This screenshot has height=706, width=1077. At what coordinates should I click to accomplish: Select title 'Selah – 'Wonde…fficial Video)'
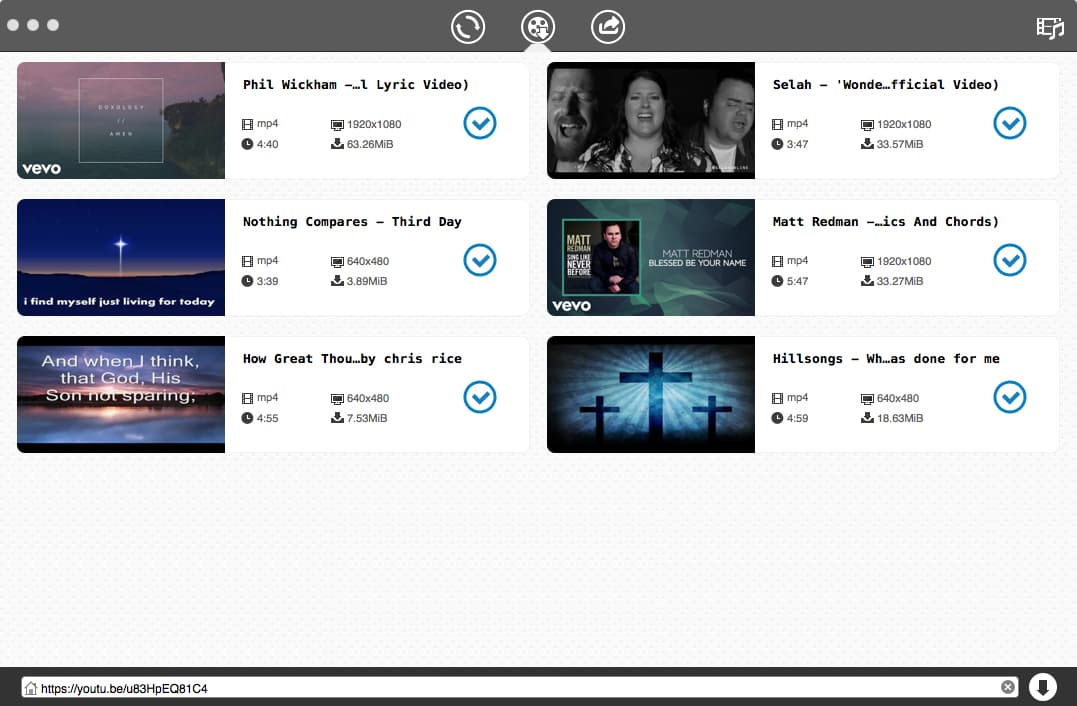[x=885, y=84]
